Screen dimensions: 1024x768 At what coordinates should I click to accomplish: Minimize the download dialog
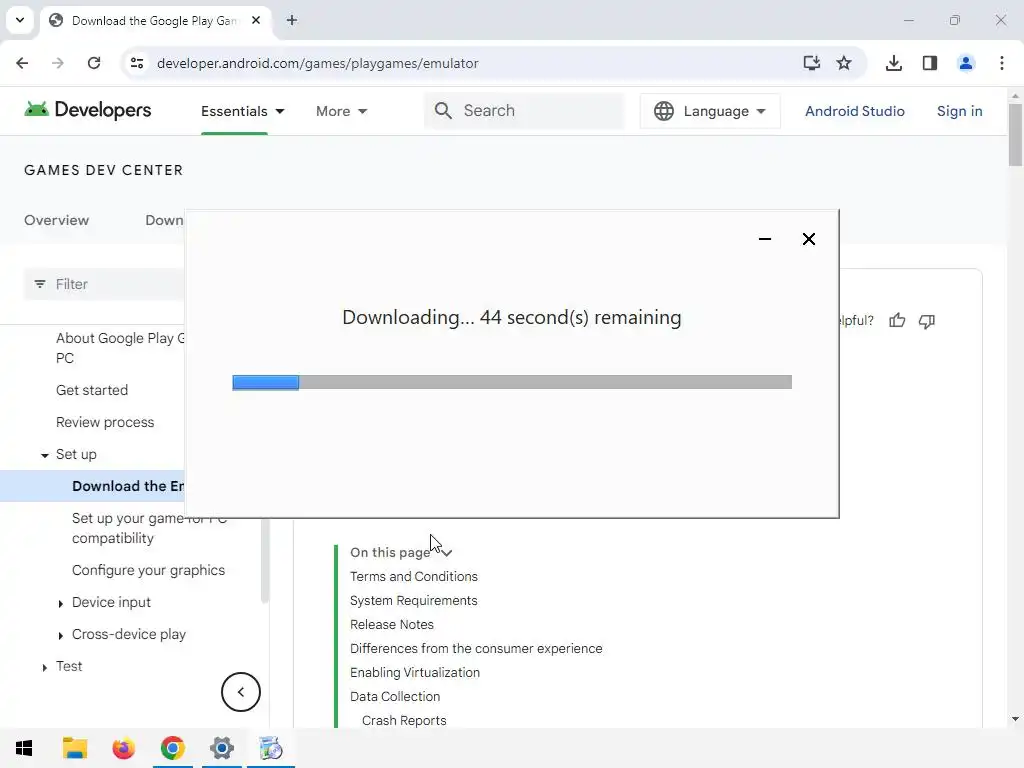tap(765, 239)
